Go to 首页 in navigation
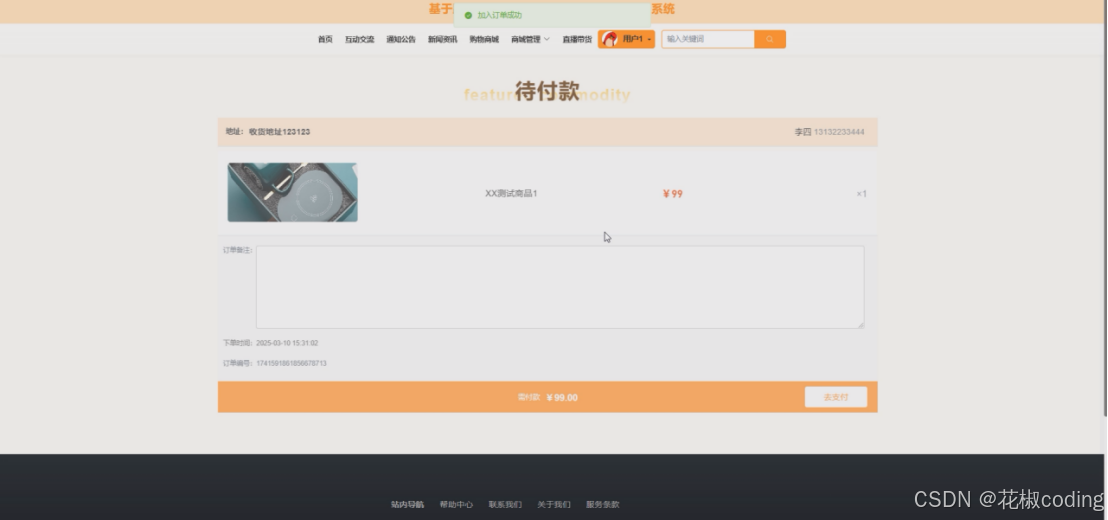The height and width of the screenshot is (520, 1108). click(x=325, y=40)
